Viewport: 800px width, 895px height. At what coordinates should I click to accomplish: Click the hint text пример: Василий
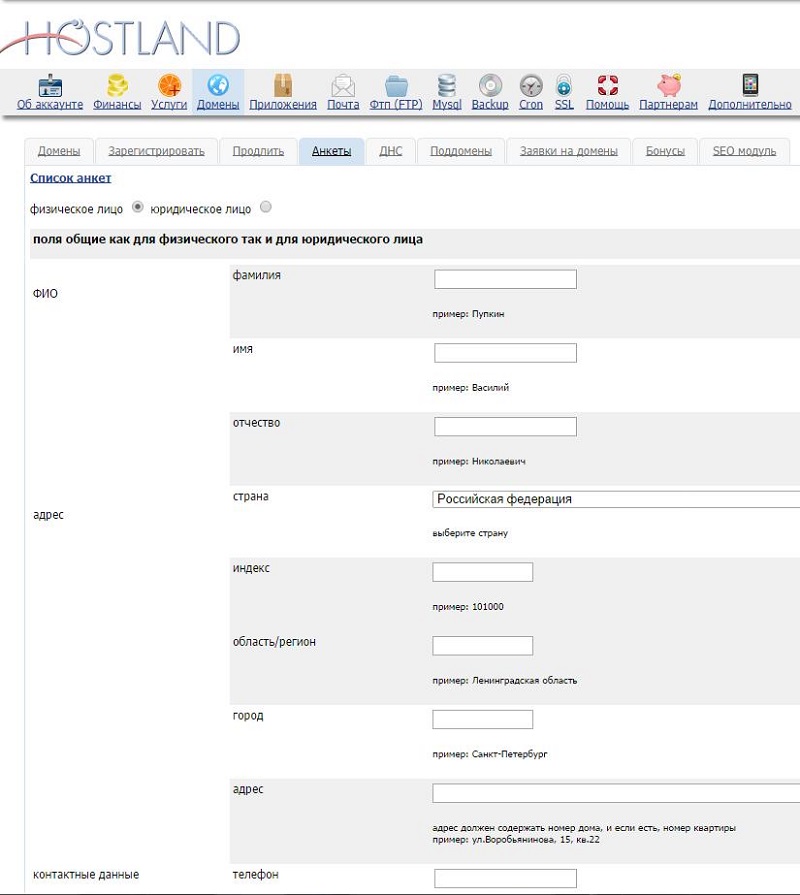click(471, 388)
